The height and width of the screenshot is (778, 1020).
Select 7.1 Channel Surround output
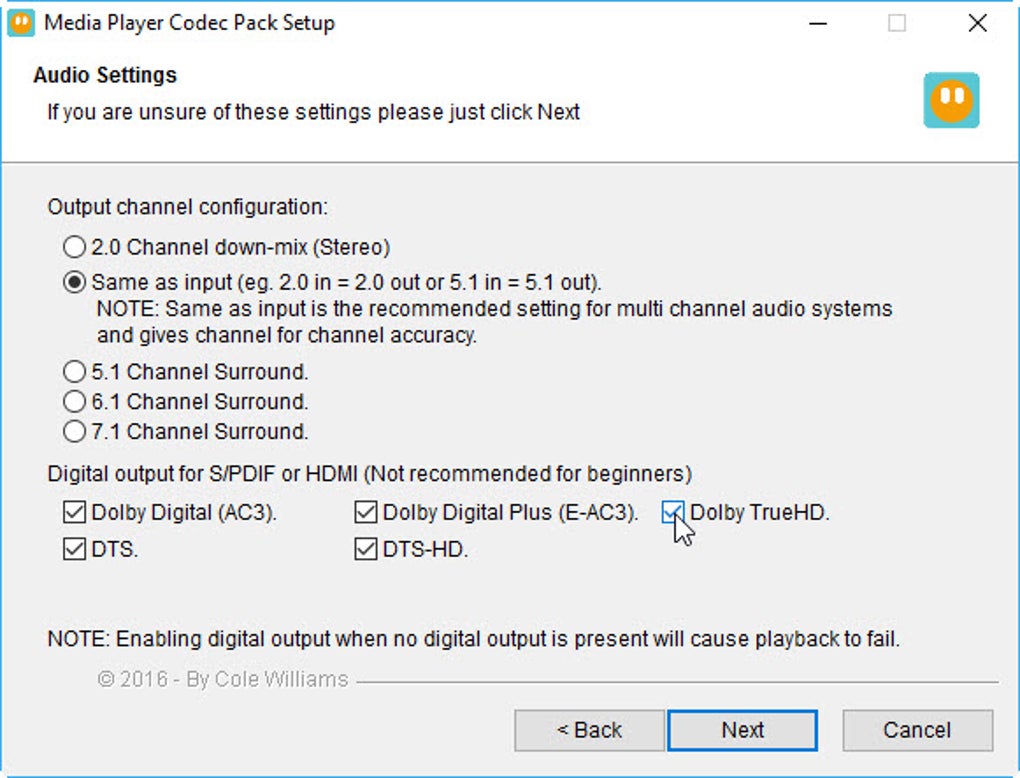point(74,432)
